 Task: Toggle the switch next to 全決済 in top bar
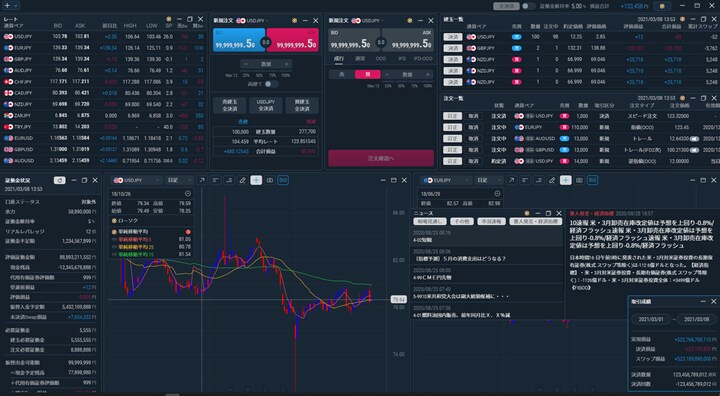coord(529,6)
